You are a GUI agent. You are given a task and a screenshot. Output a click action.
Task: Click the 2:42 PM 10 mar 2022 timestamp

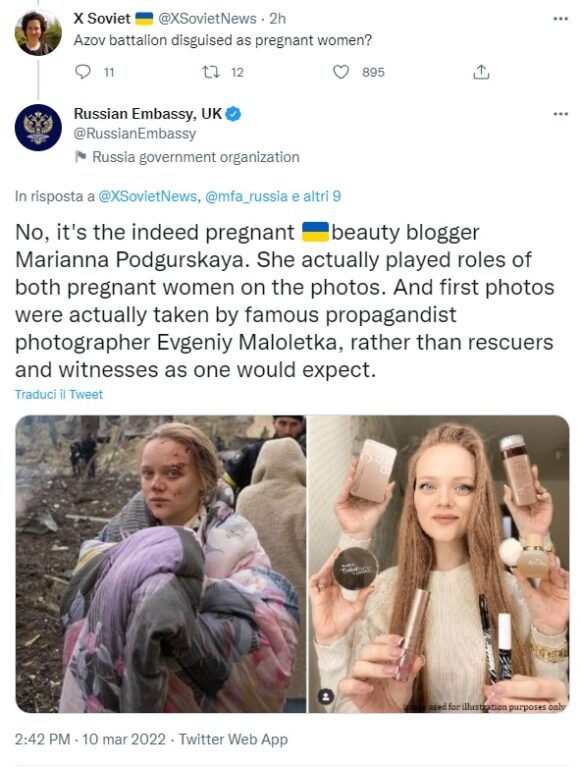90,739
